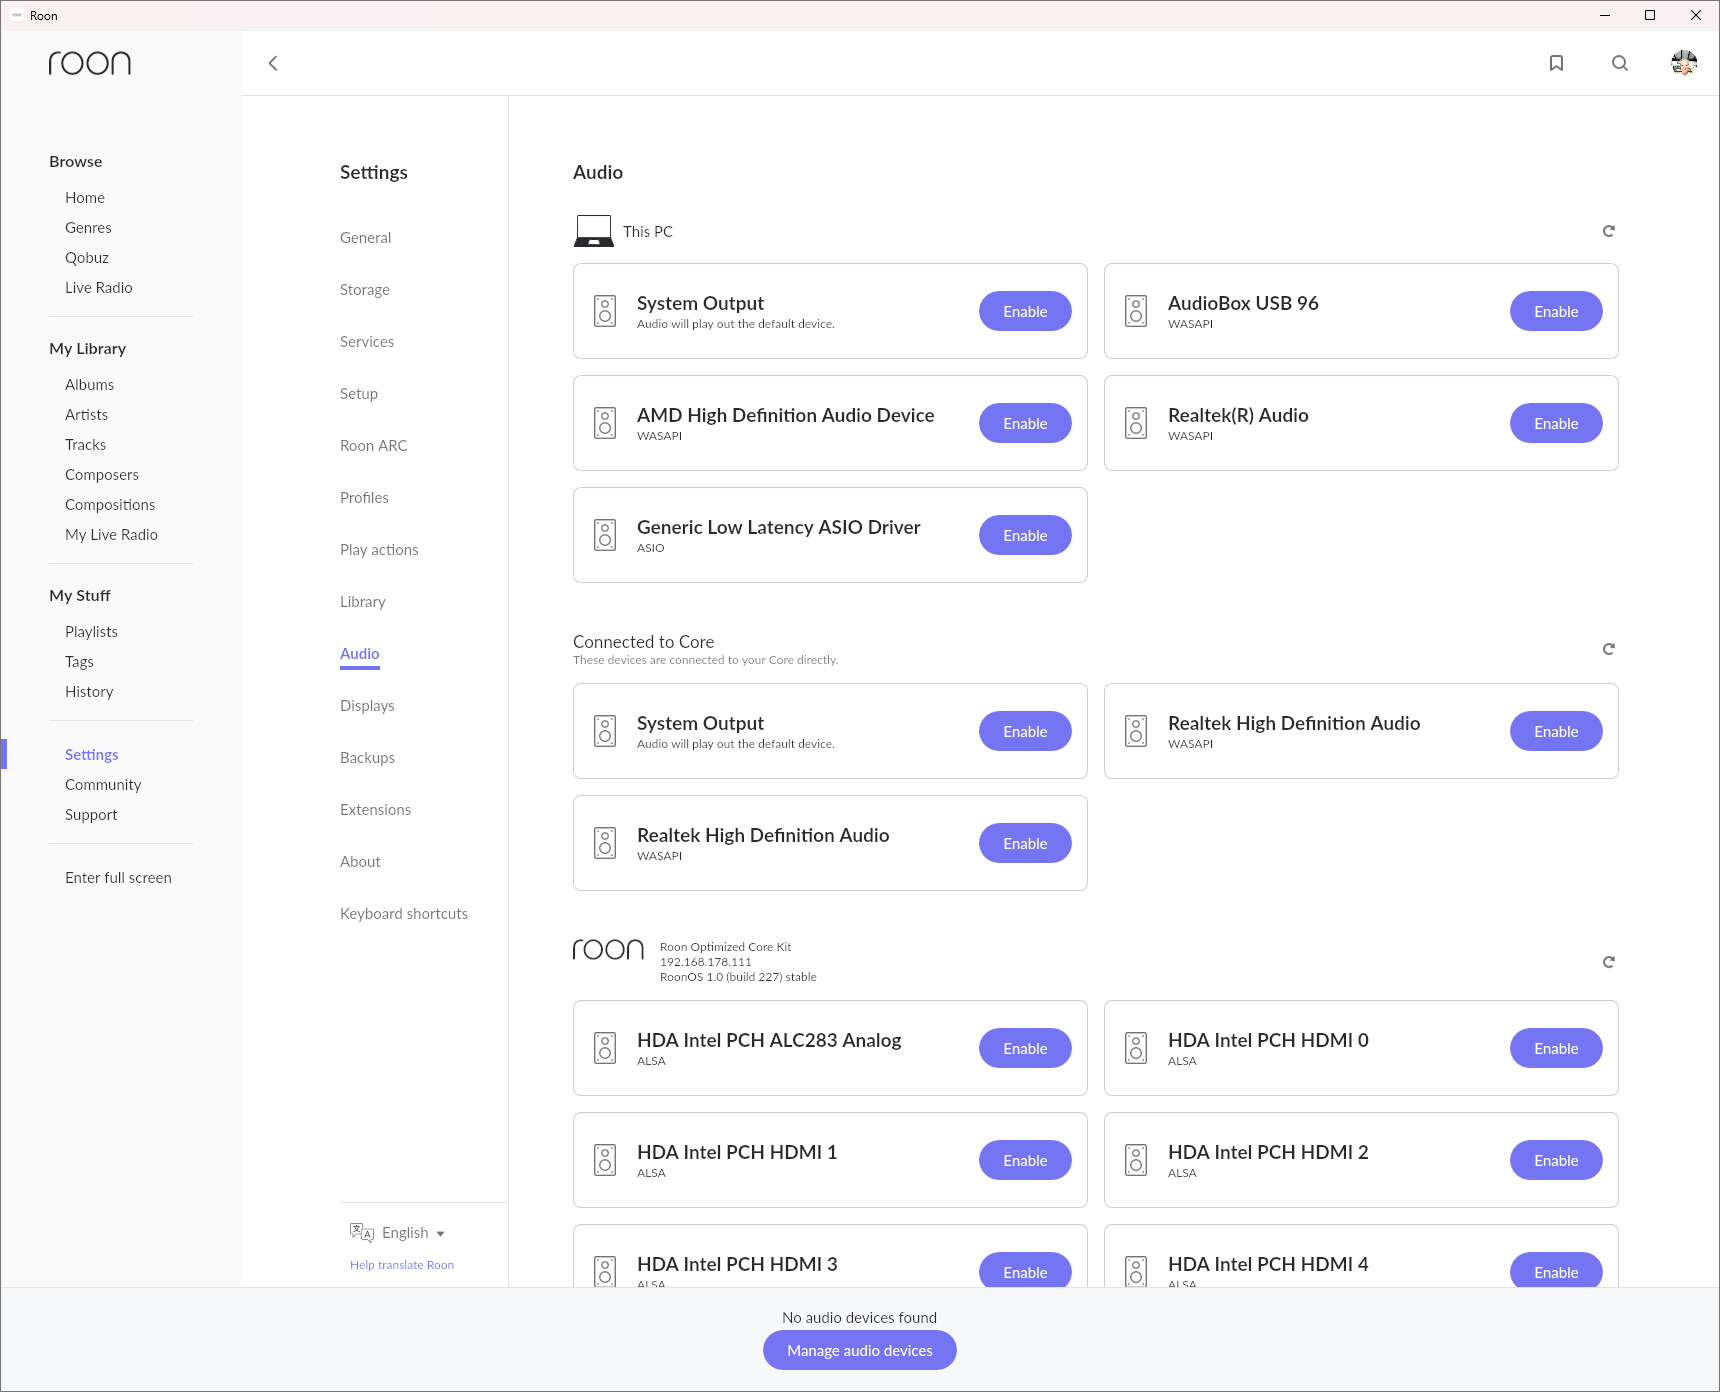This screenshot has height=1392, width=1720.
Task: Open Playlists under My Stuff
Action: [92, 631]
